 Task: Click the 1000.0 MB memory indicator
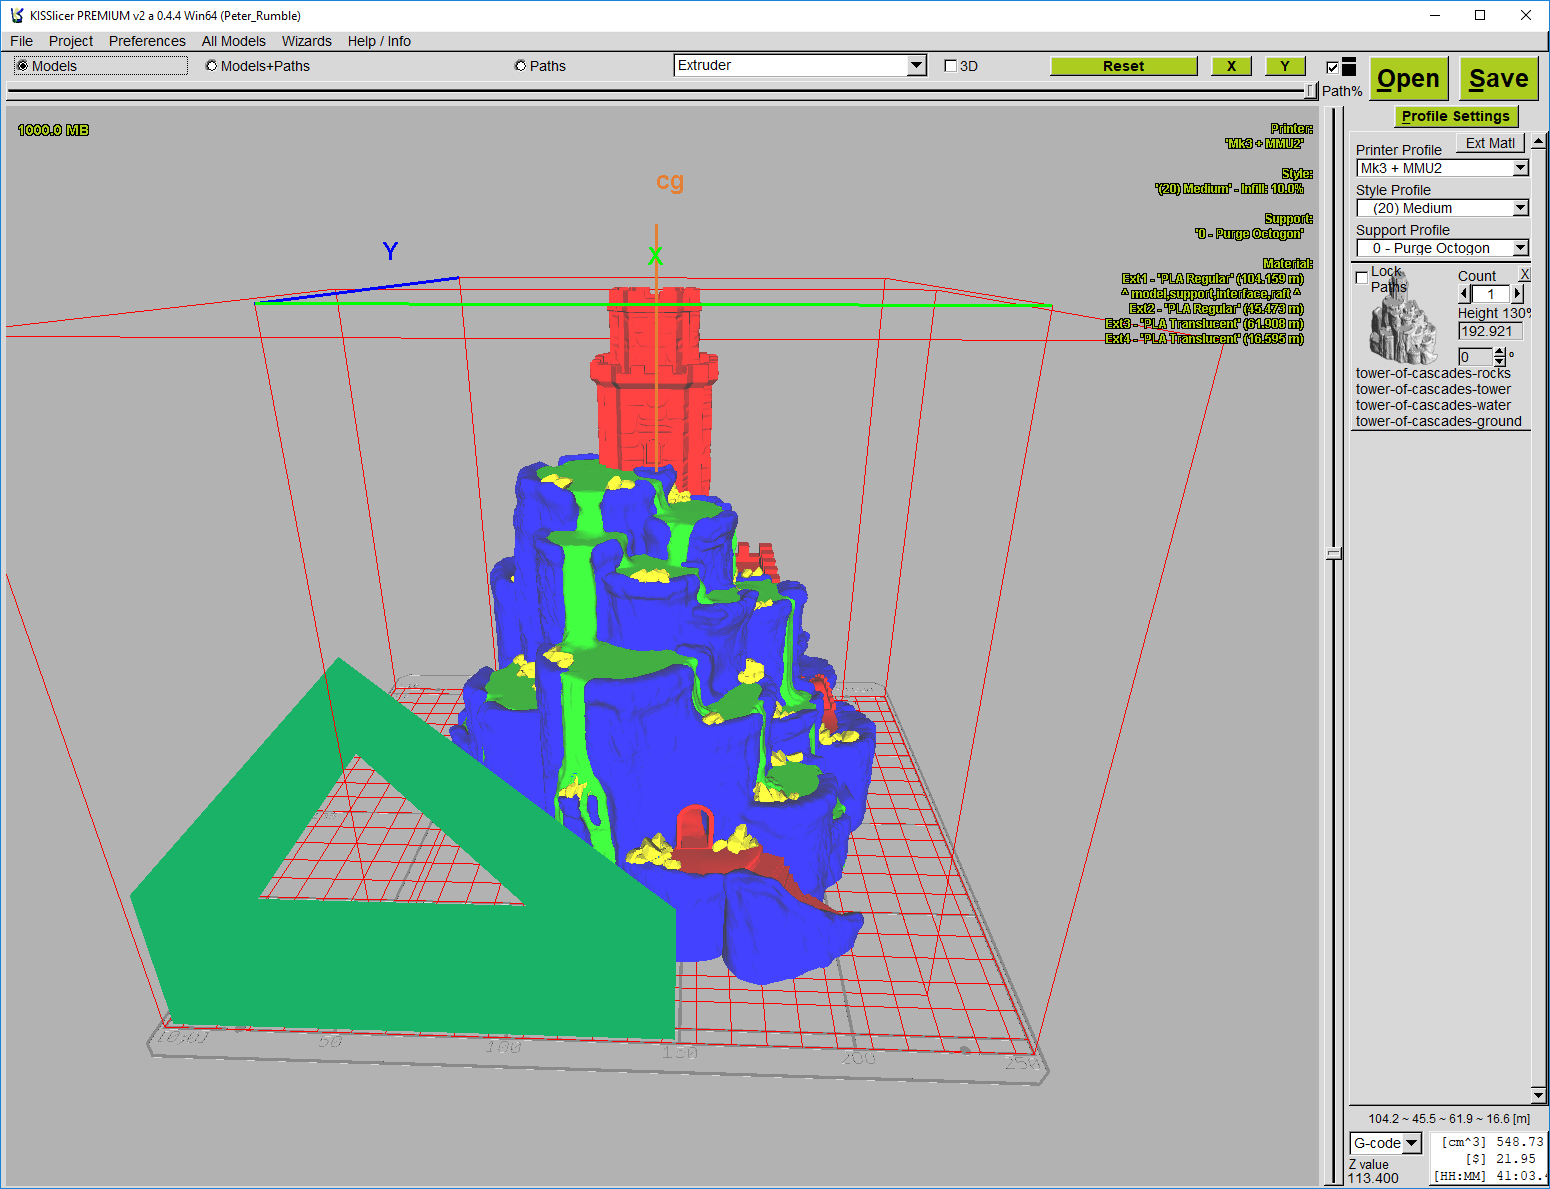click(x=53, y=130)
